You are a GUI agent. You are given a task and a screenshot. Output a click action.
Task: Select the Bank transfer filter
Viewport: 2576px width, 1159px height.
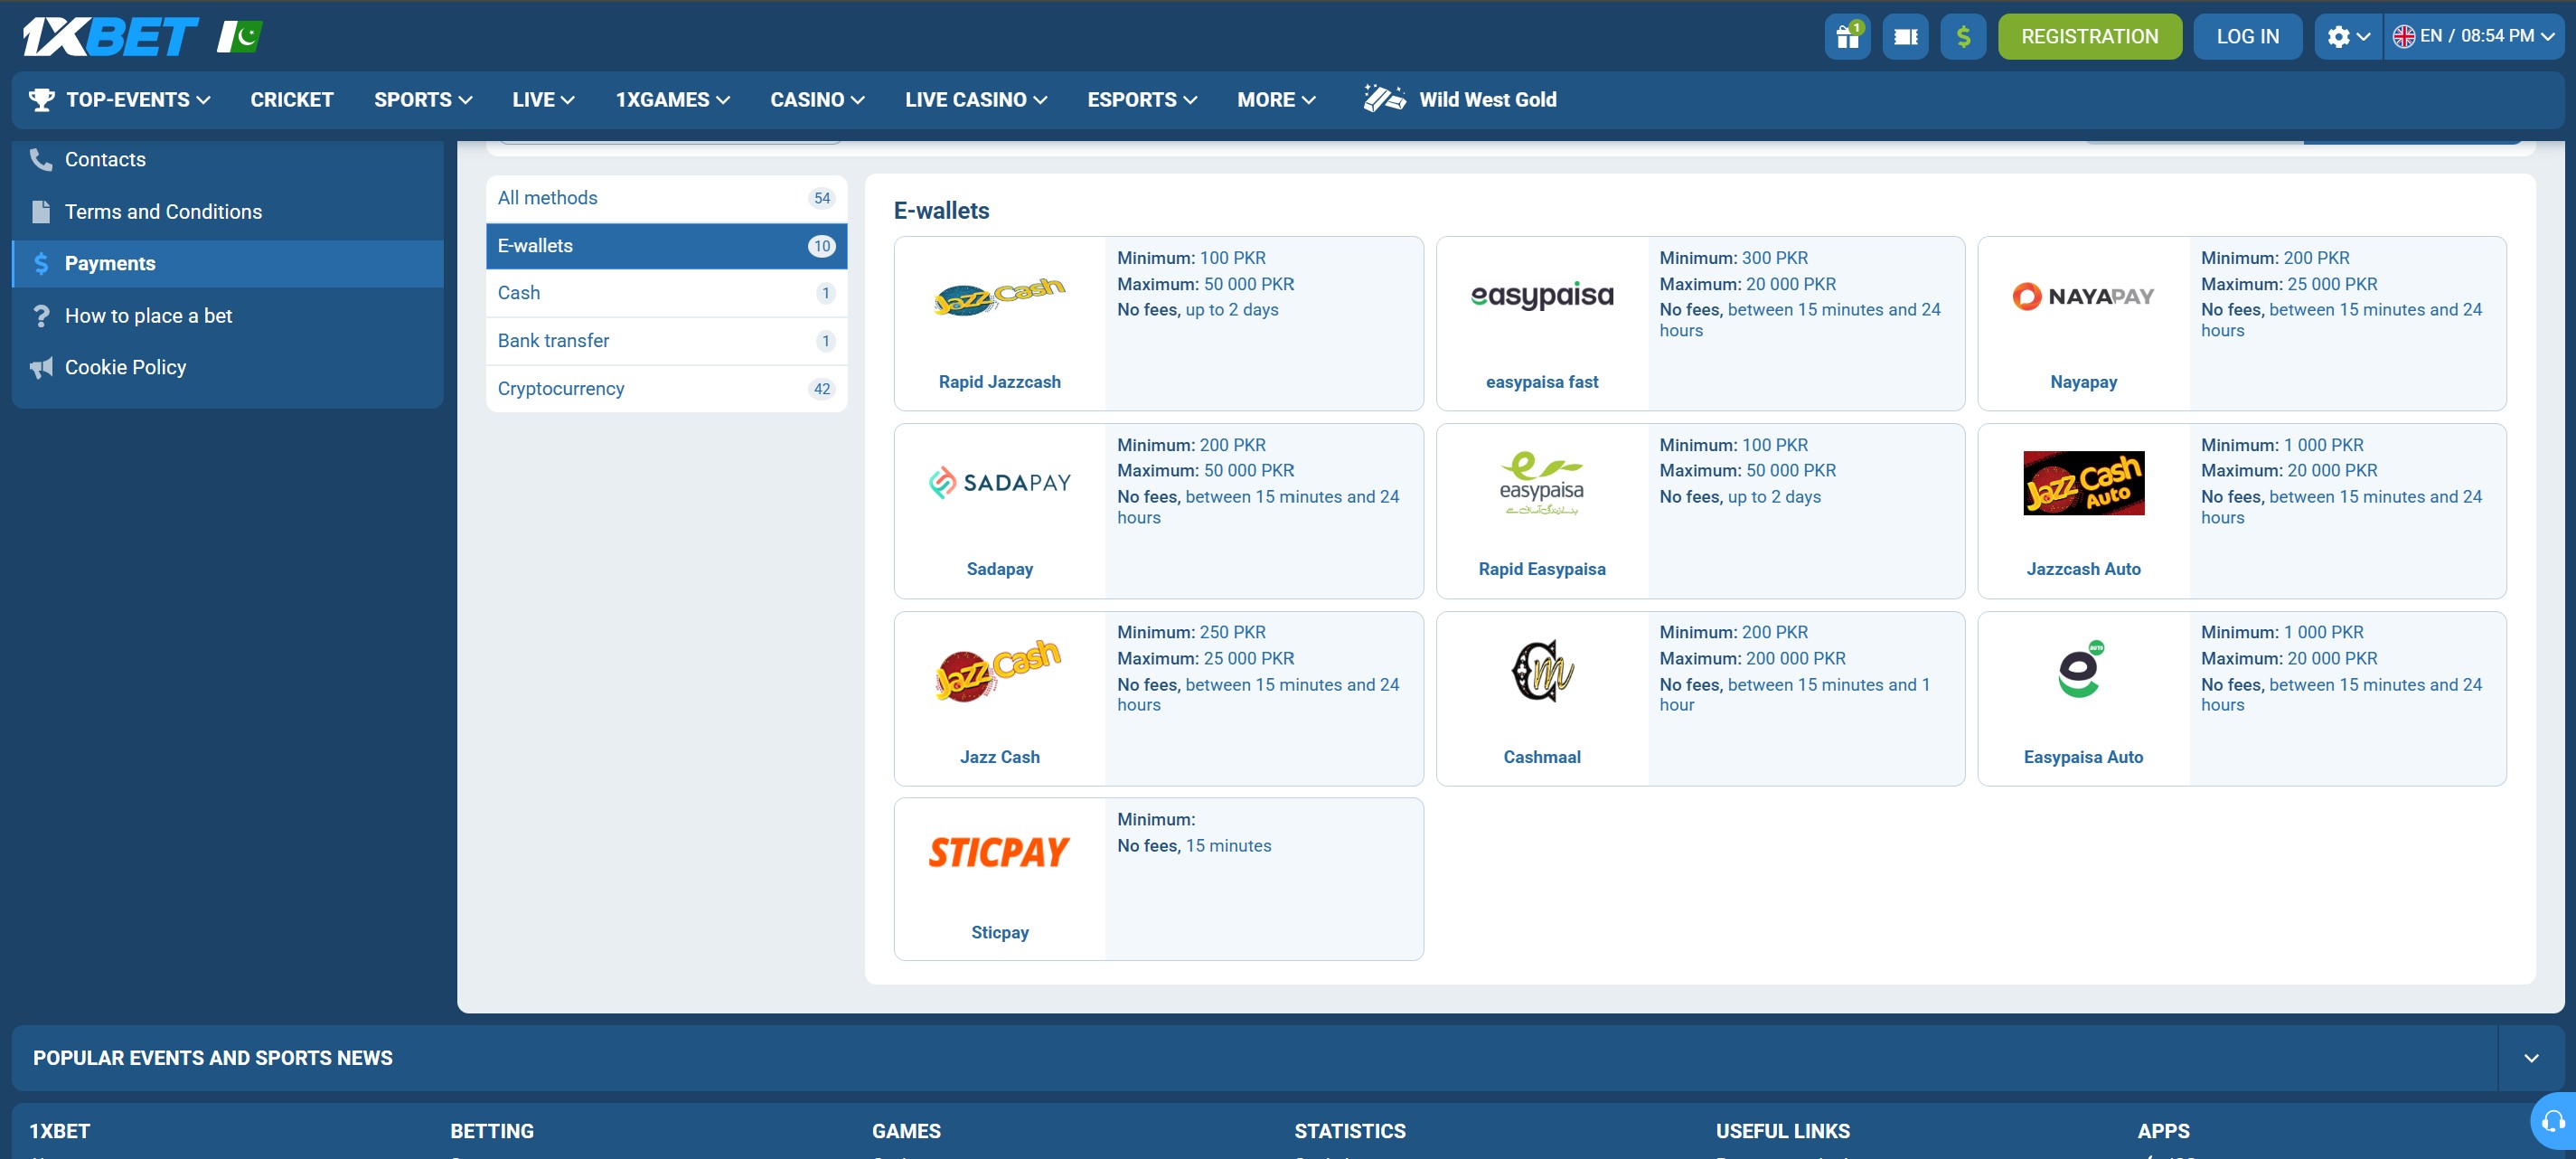click(x=666, y=341)
